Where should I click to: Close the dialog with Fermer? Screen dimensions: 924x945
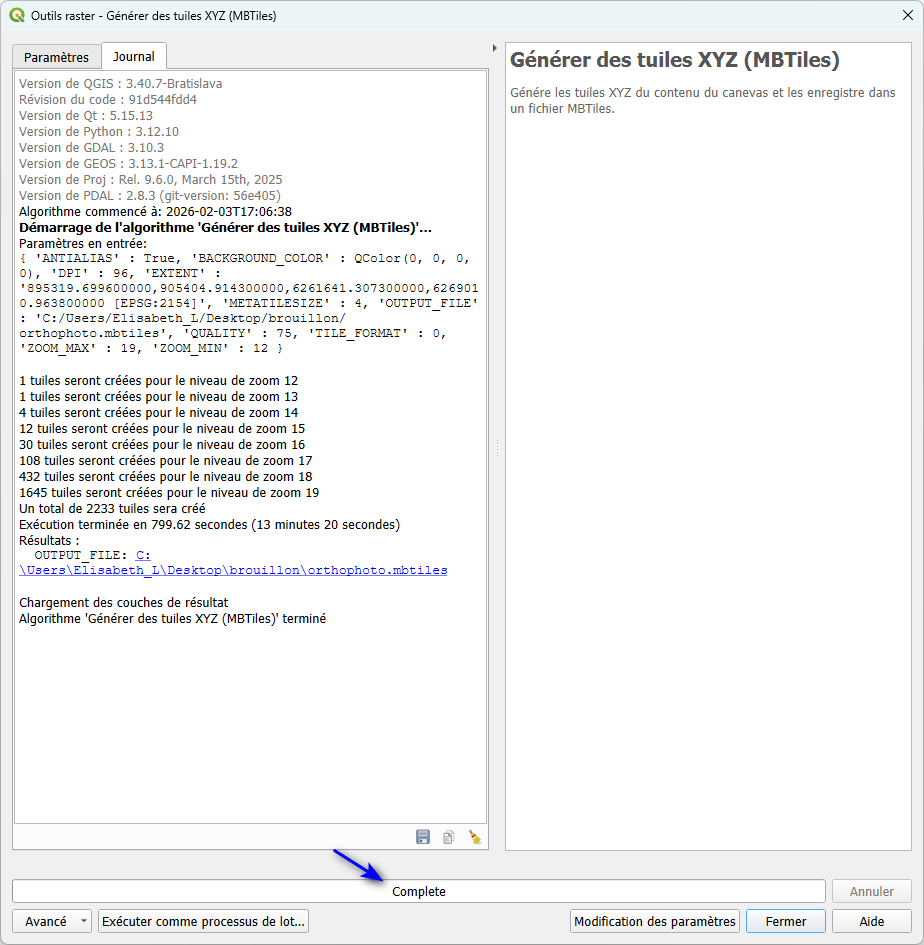click(785, 921)
